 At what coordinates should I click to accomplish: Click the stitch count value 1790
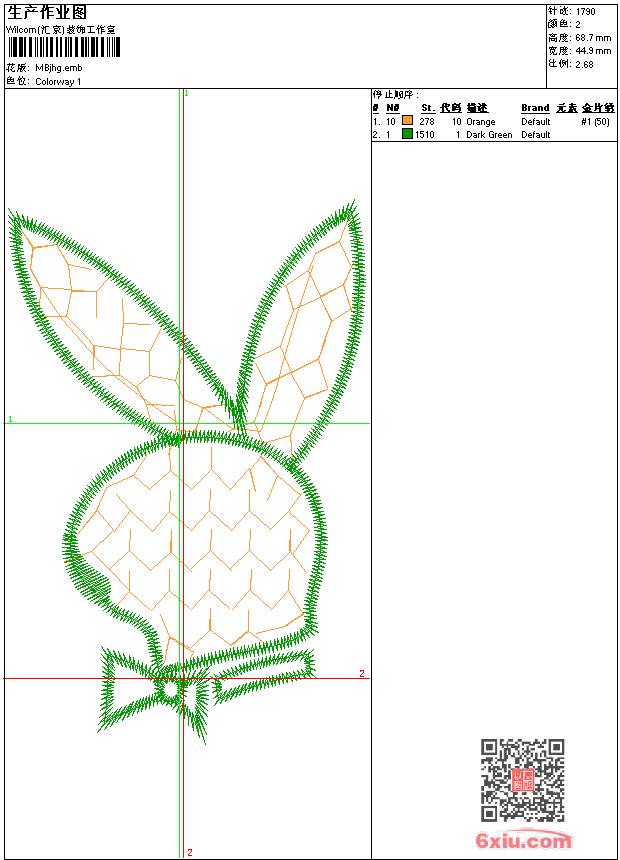click(x=586, y=11)
